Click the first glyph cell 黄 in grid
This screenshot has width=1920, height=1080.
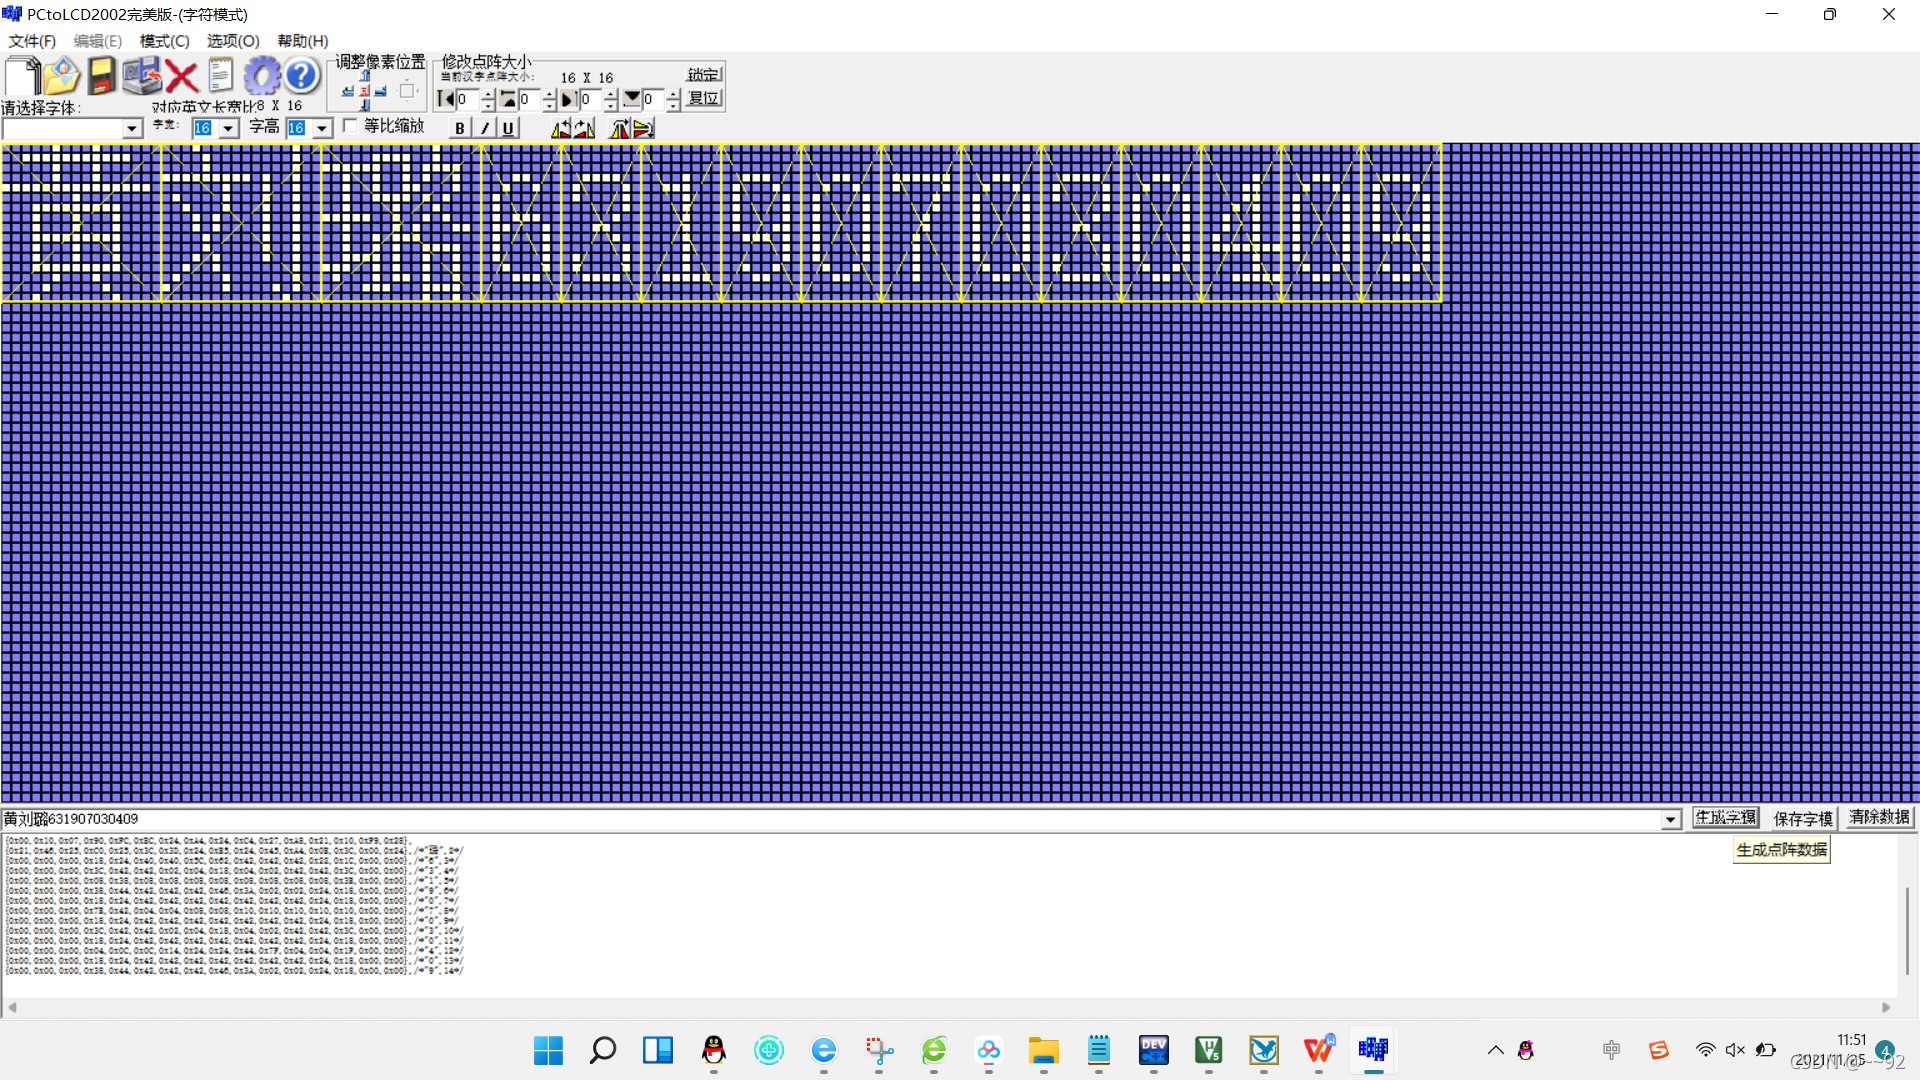[81, 222]
